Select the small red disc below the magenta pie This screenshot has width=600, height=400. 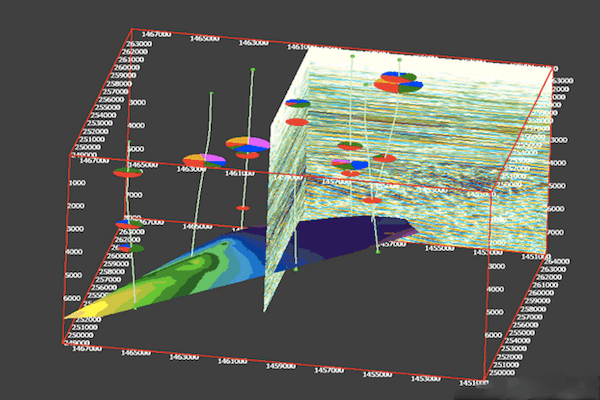click(x=242, y=208)
